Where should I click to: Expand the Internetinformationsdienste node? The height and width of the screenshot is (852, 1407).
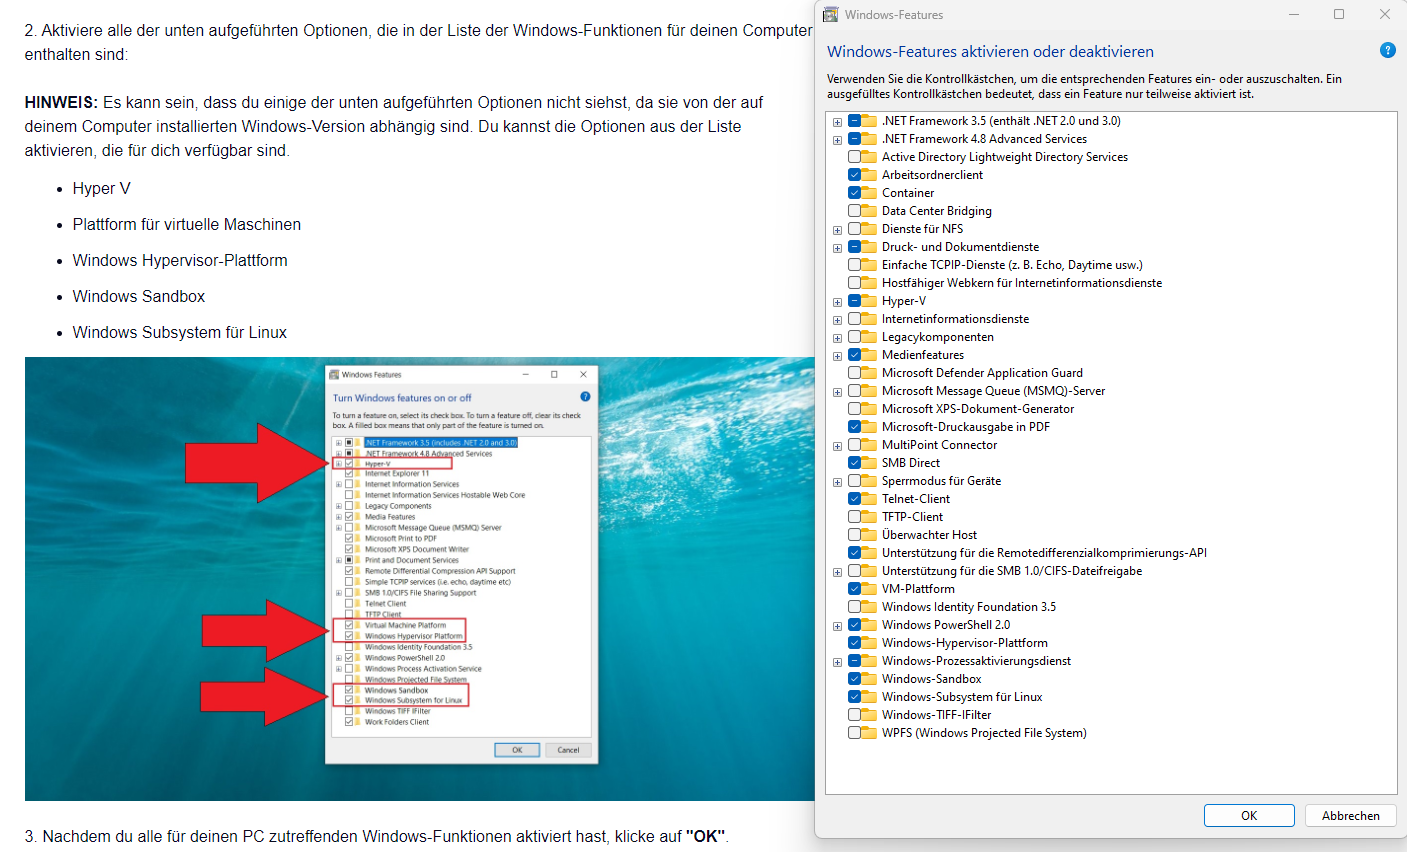(837, 320)
